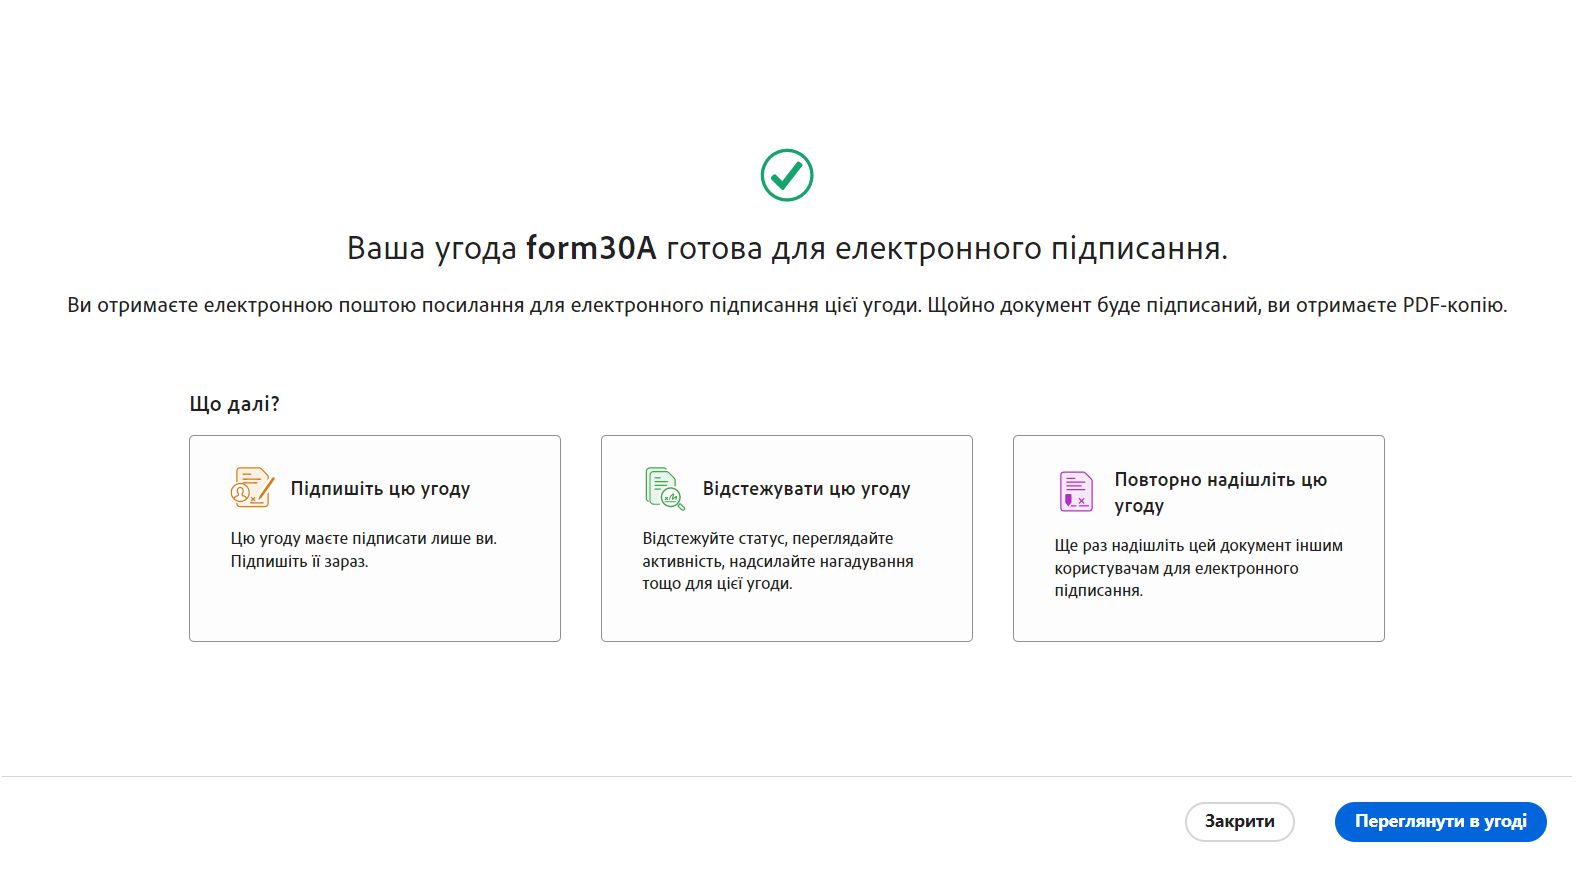
Task: Click the form30A agreement name in the heading
Action: pos(588,249)
